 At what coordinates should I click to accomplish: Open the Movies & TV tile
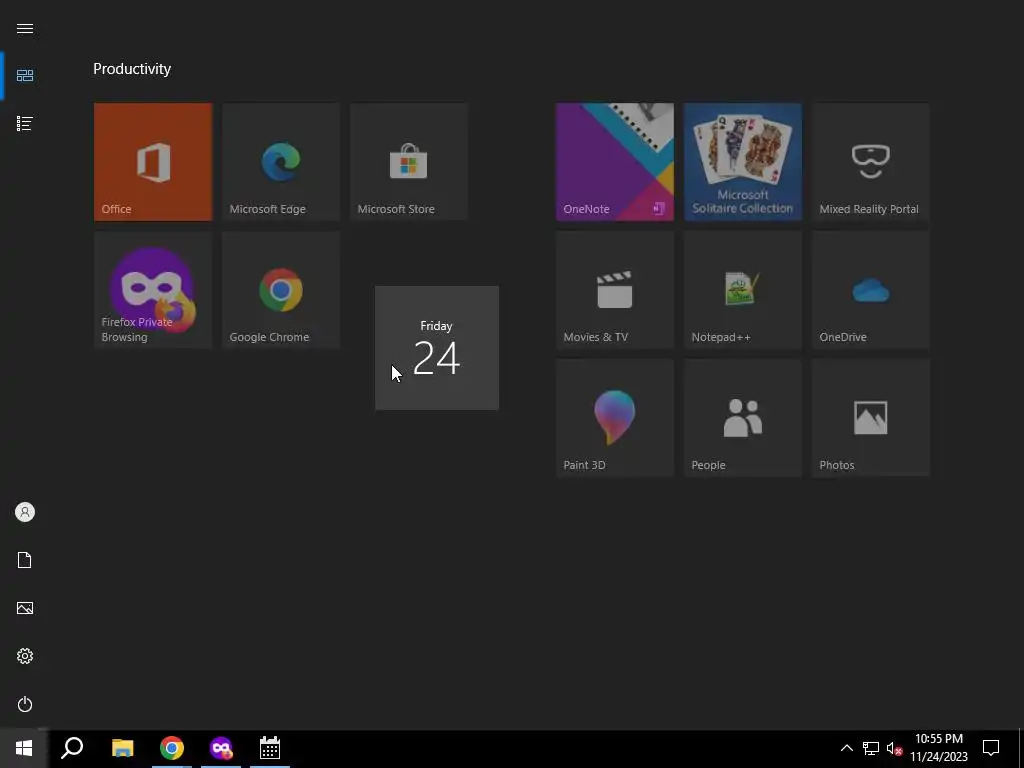pos(615,289)
